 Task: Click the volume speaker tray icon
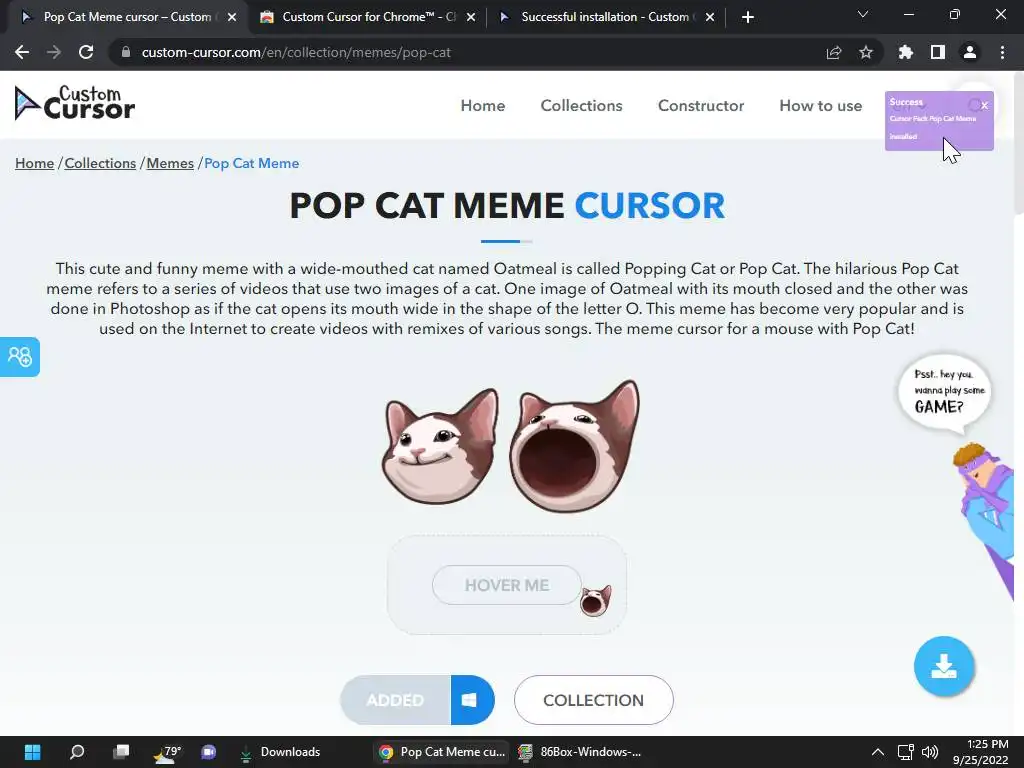[x=930, y=752]
